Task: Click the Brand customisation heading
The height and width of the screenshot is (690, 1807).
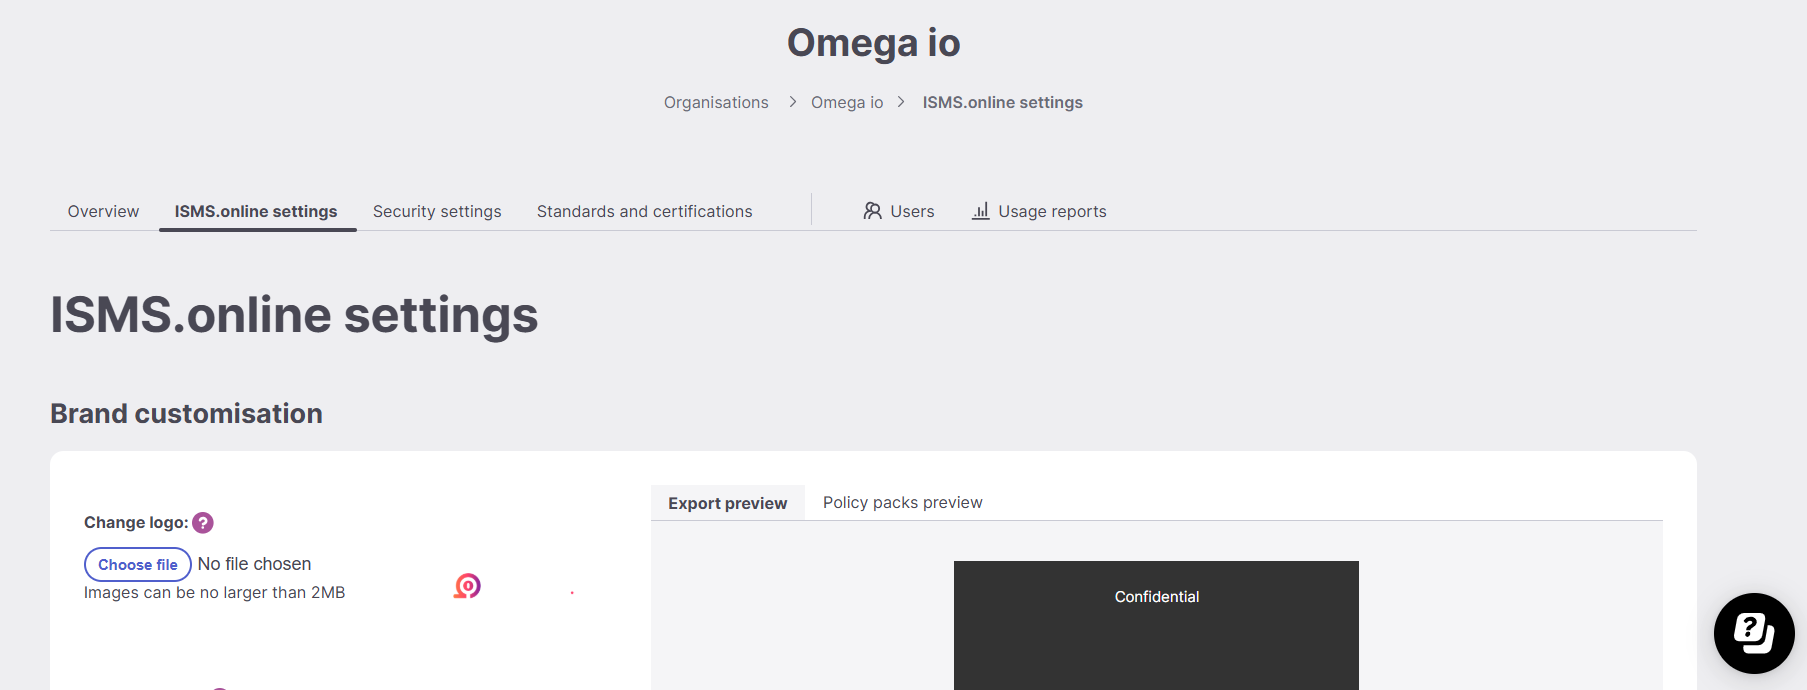Action: pos(186,413)
